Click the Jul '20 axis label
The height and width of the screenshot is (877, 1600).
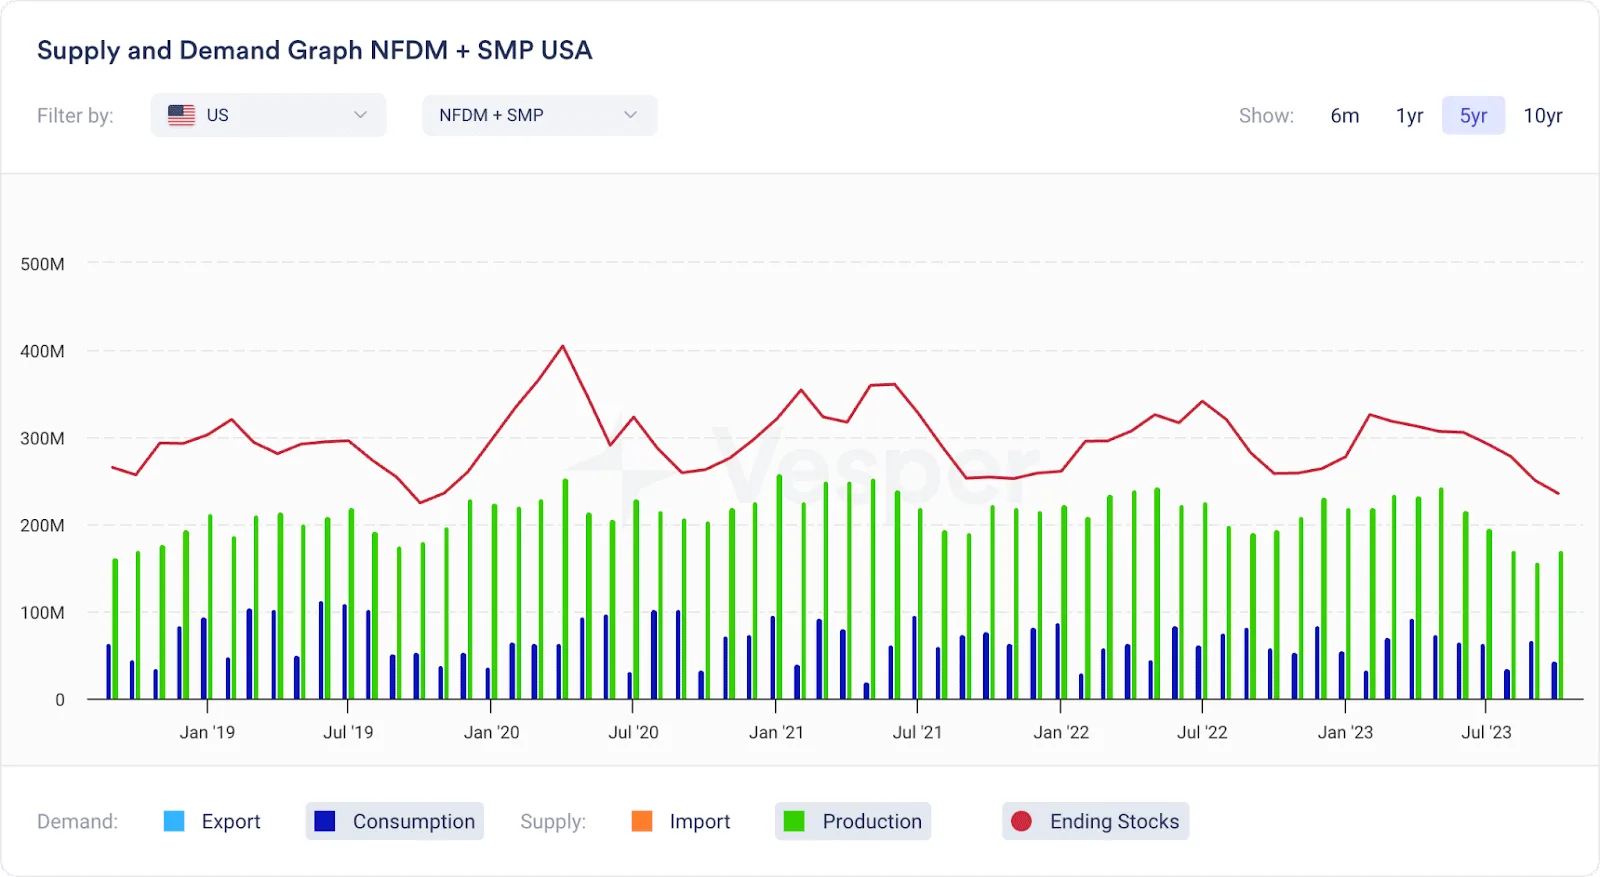pyautogui.click(x=633, y=732)
